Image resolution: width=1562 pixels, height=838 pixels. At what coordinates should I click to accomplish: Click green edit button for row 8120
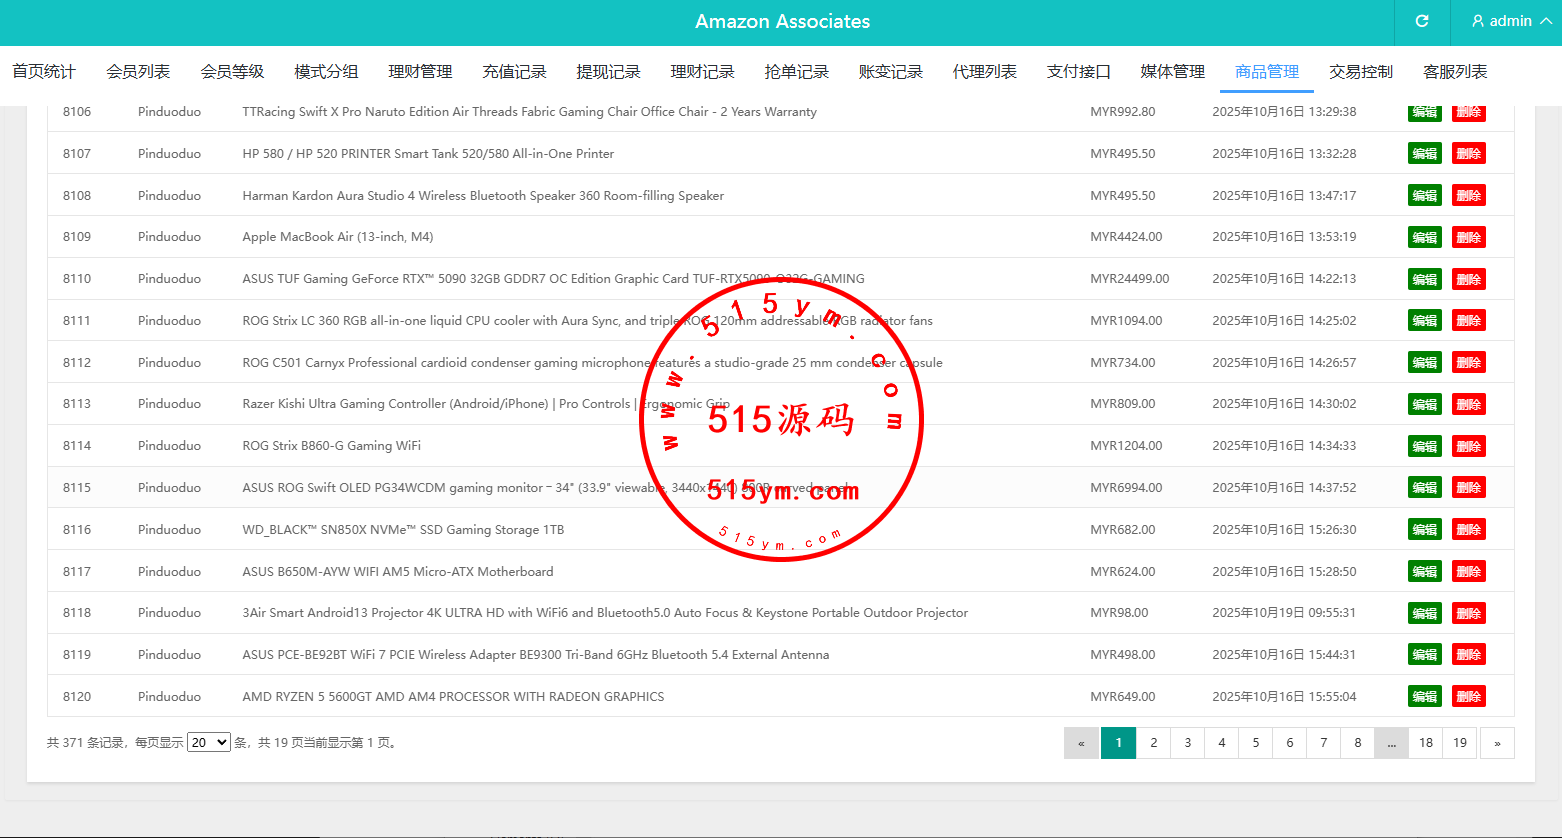[1424, 697]
